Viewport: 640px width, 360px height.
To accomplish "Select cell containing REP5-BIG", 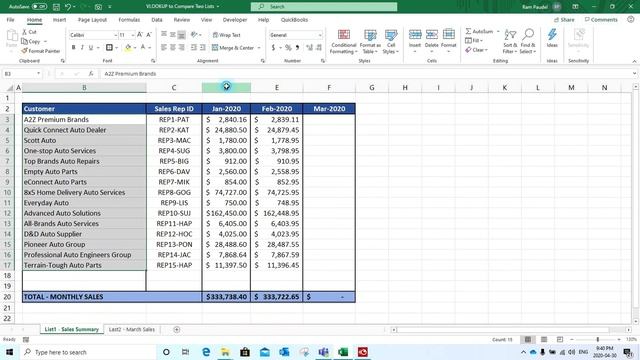I will 174,161.
